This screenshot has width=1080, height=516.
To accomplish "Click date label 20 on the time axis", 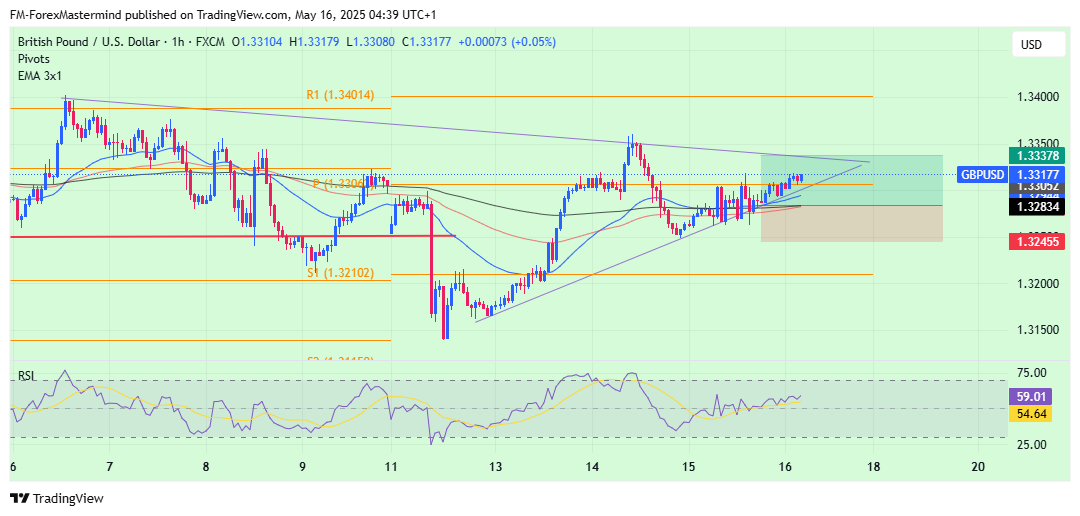I will click(977, 467).
